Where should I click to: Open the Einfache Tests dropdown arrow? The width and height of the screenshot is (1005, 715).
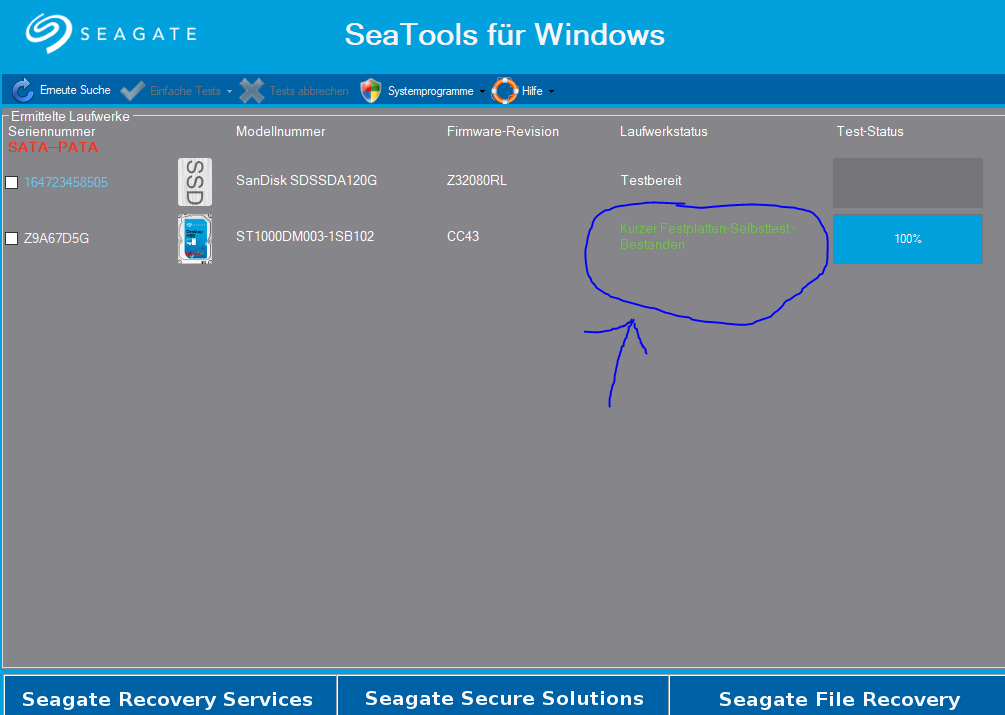[x=229, y=92]
